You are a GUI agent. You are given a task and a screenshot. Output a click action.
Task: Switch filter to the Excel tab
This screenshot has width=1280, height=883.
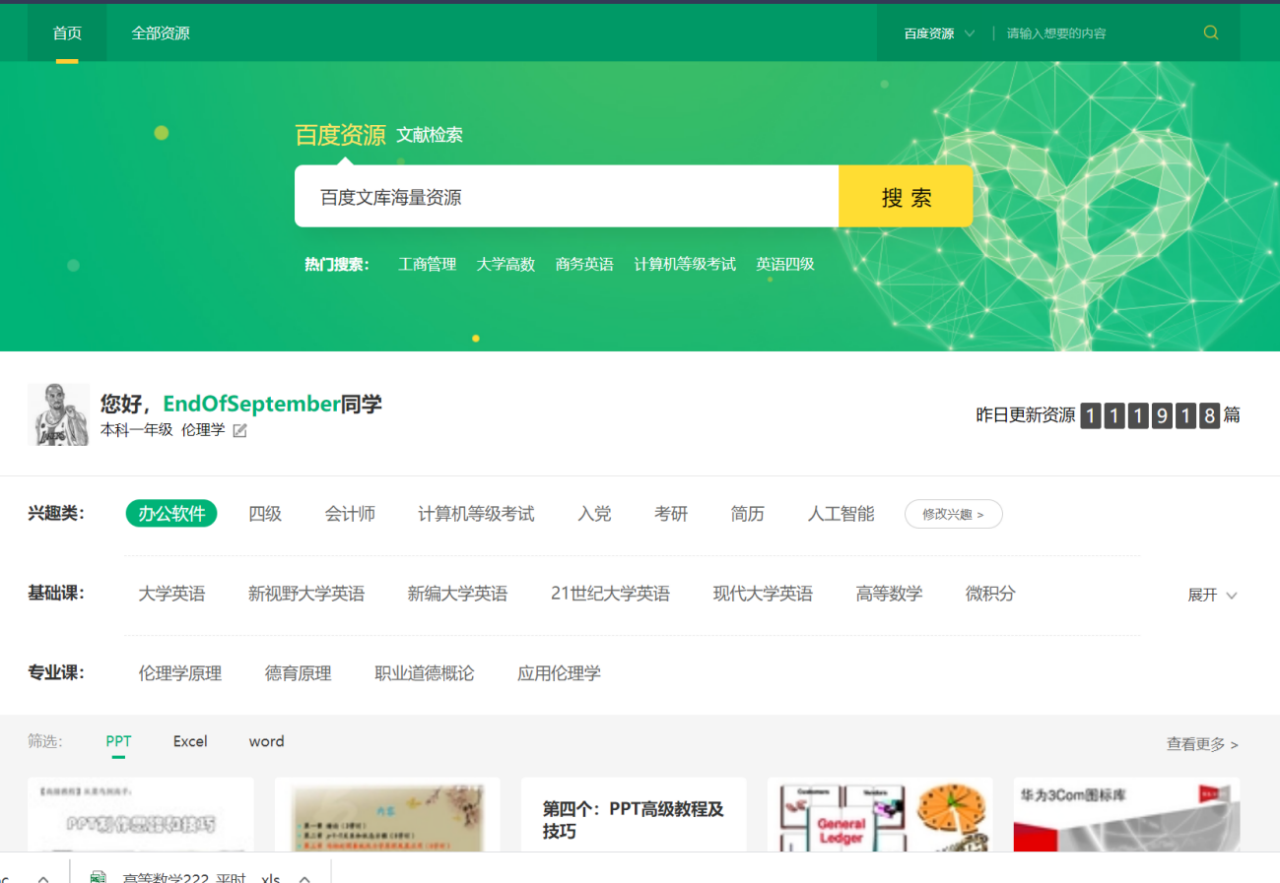(x=189, y=741)
